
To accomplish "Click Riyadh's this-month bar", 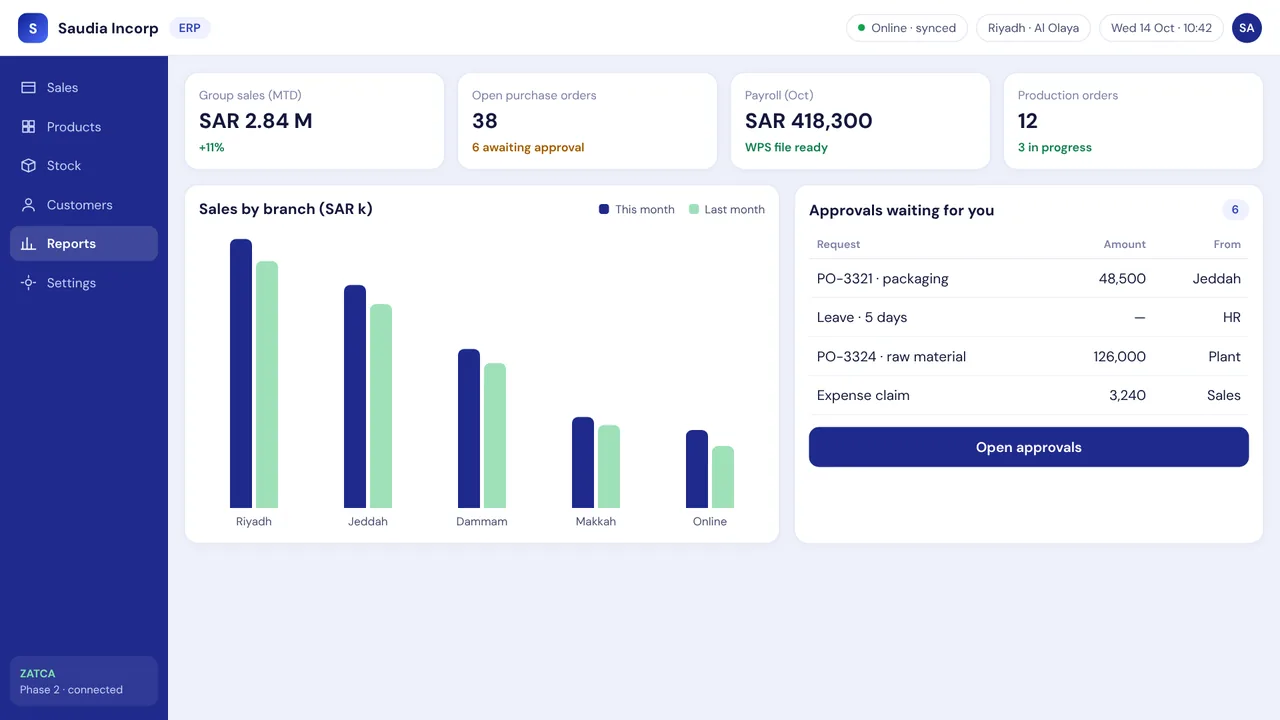I will coord(241,374).
